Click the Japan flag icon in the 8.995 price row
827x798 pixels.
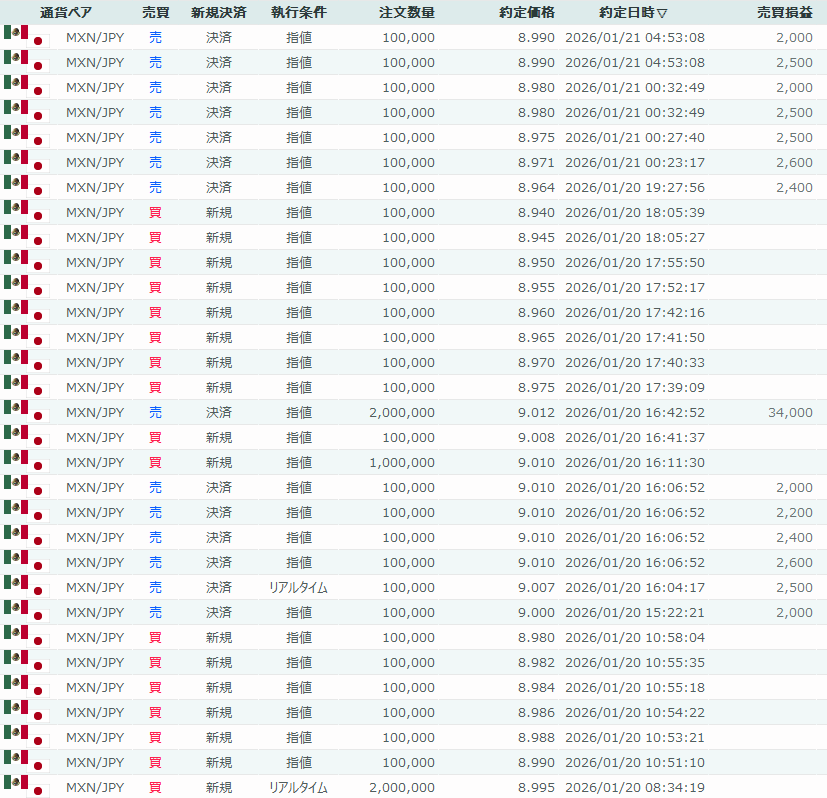point(39,791)
